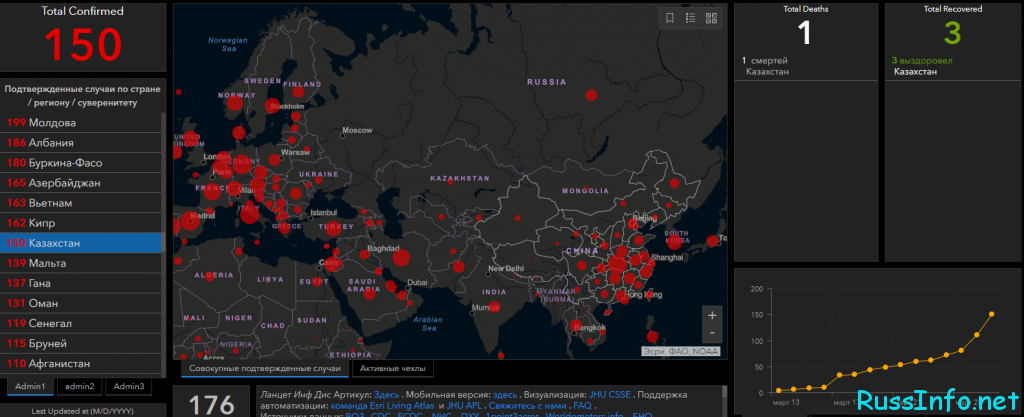This screenshot has width=1024, height=417.
Task: Click the Эсри, ФАО, NOAA attribution
Action: coord(679,351)
